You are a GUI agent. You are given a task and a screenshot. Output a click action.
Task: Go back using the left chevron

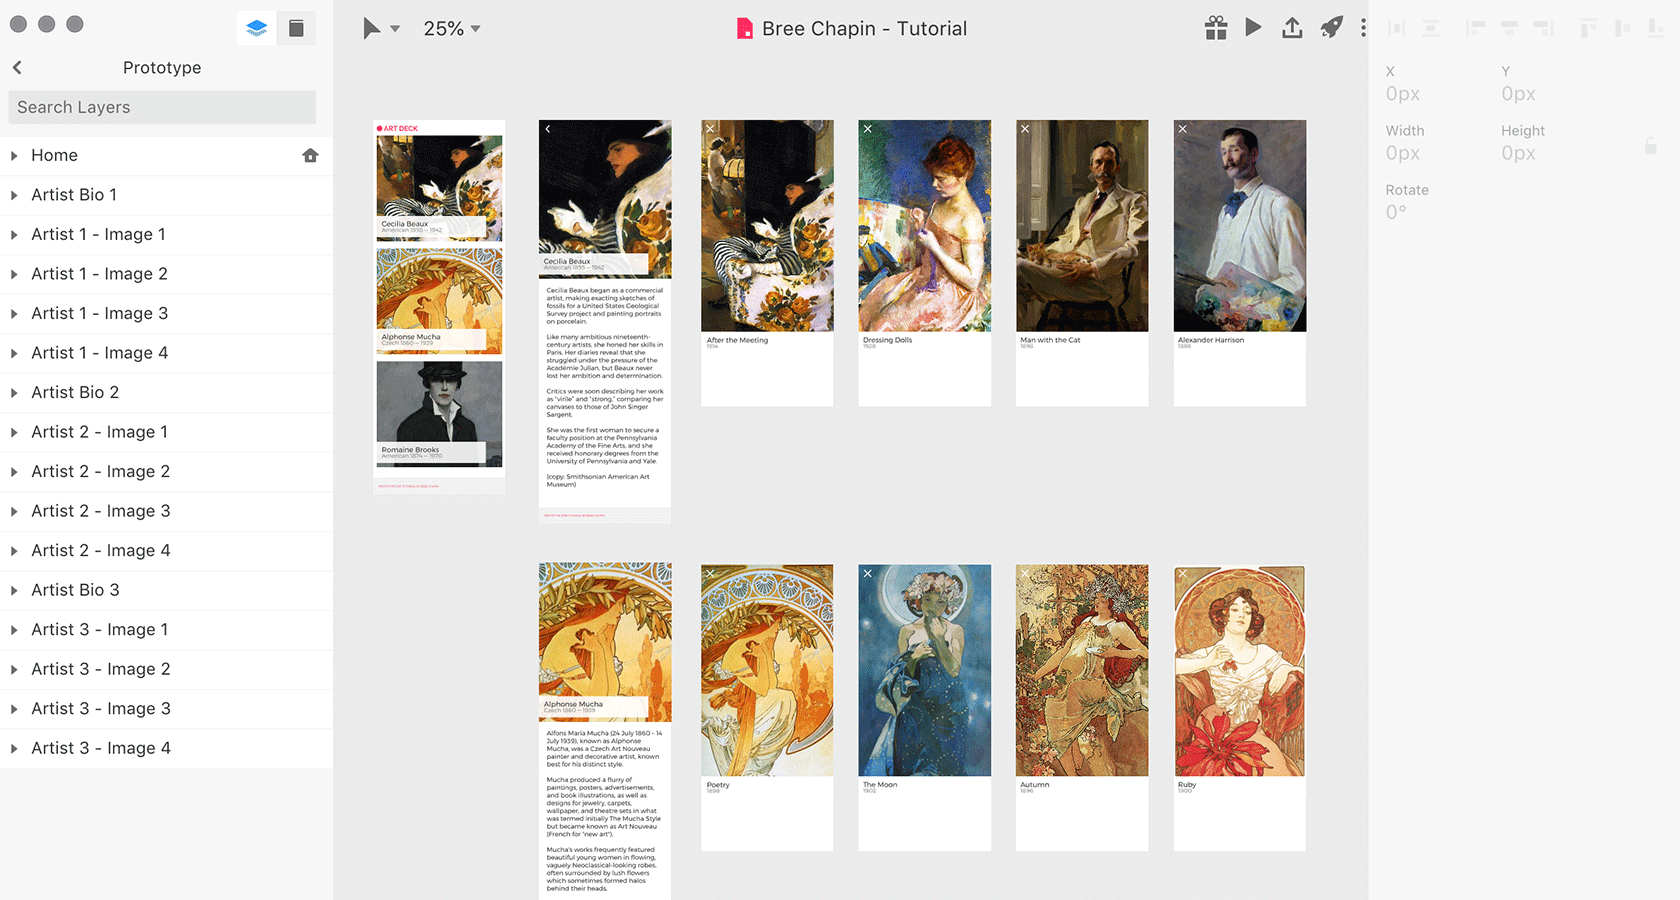coord(17,67)
